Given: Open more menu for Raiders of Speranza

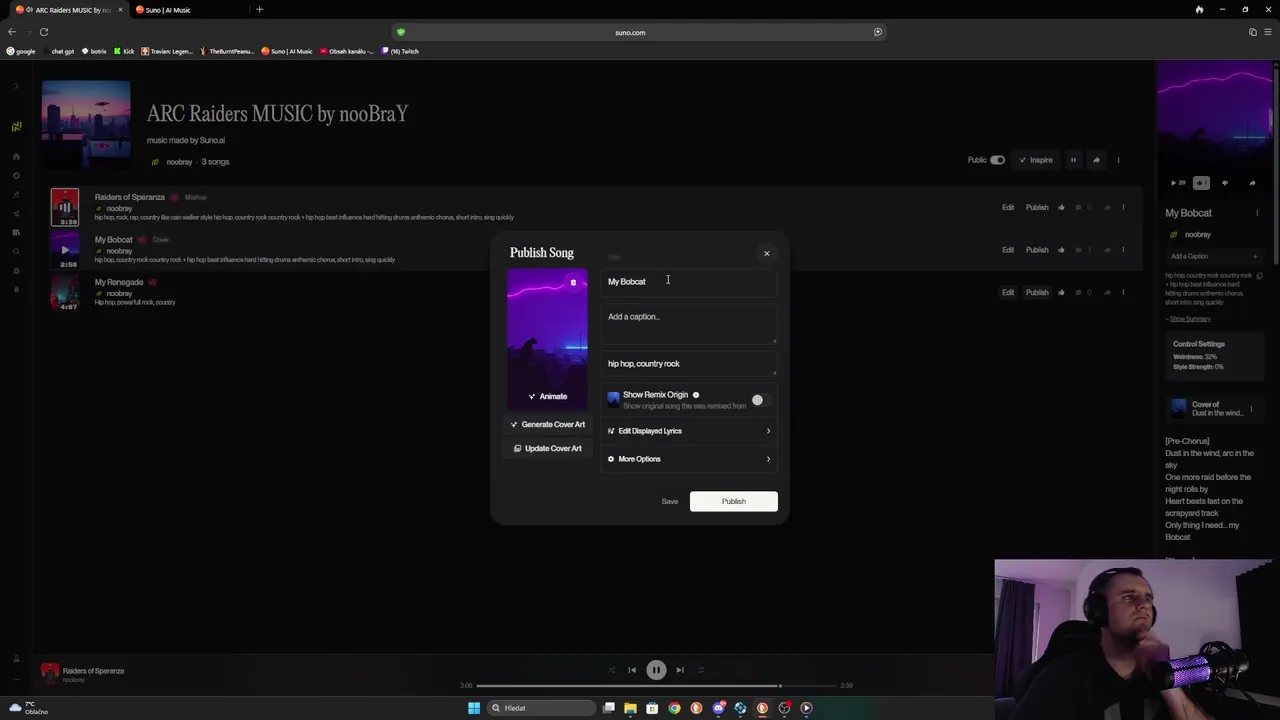Looking at the screenshot, I should [1123, 208].
